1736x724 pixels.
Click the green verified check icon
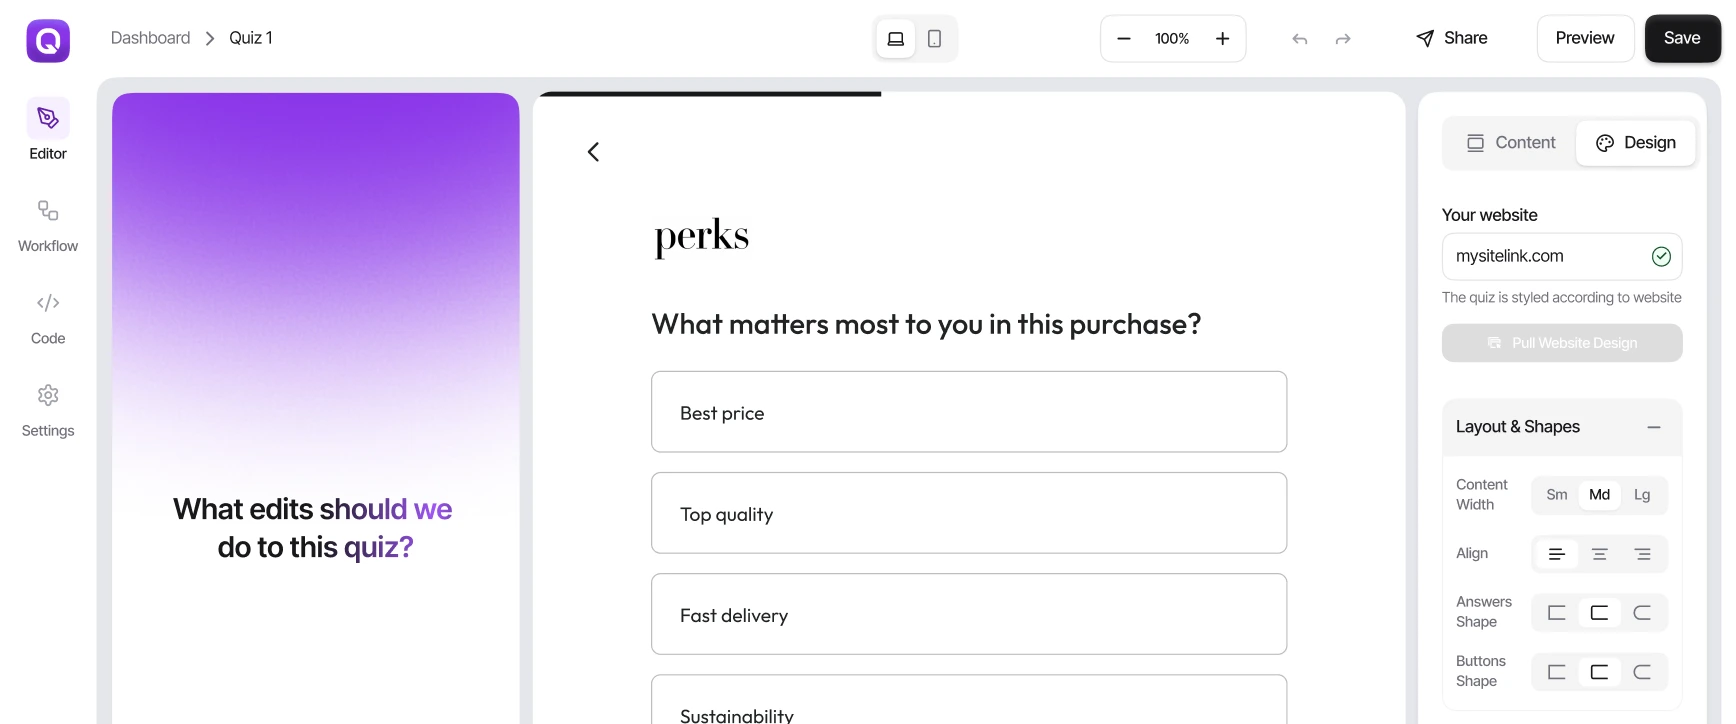point(1661,257)
